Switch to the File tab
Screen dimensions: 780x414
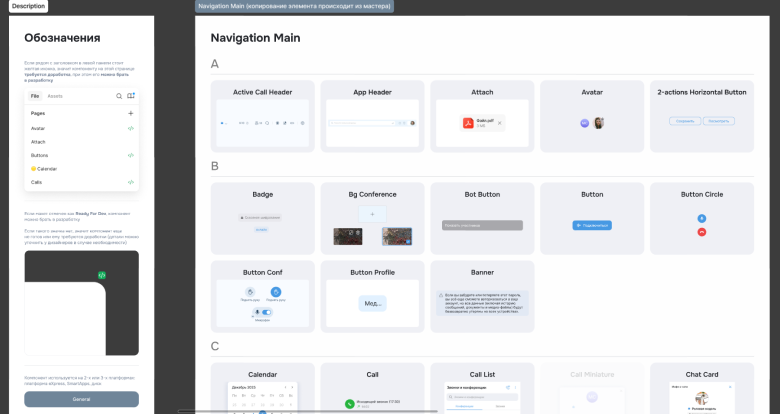coord(35,96)
